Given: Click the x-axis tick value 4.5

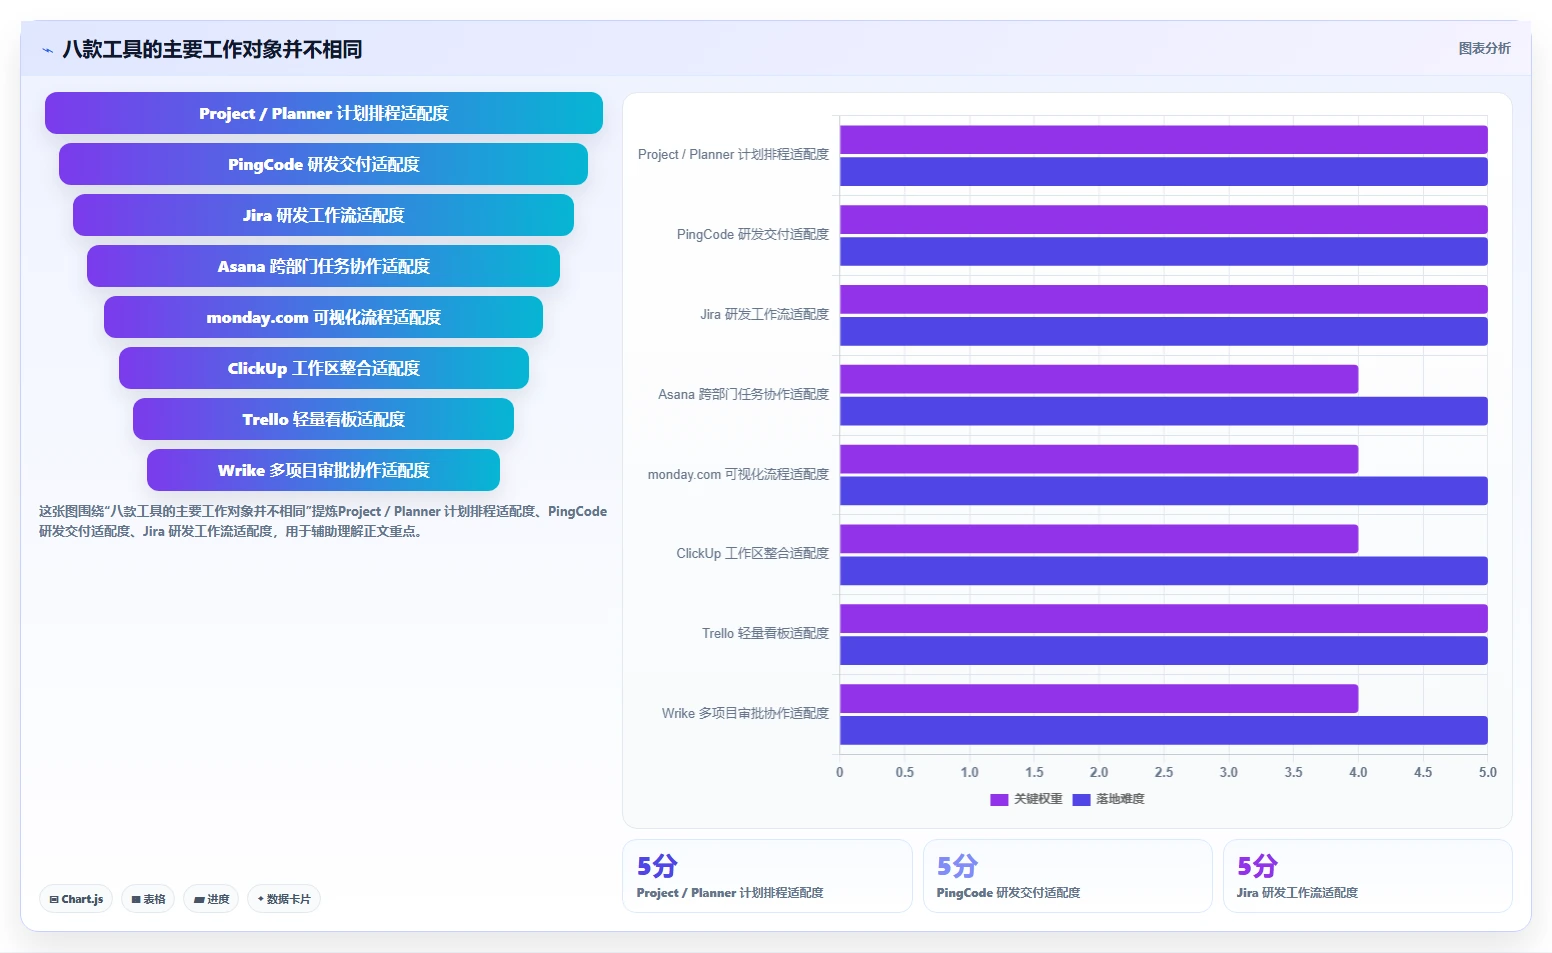Looking at the screenshot, I should point(1423,773).
